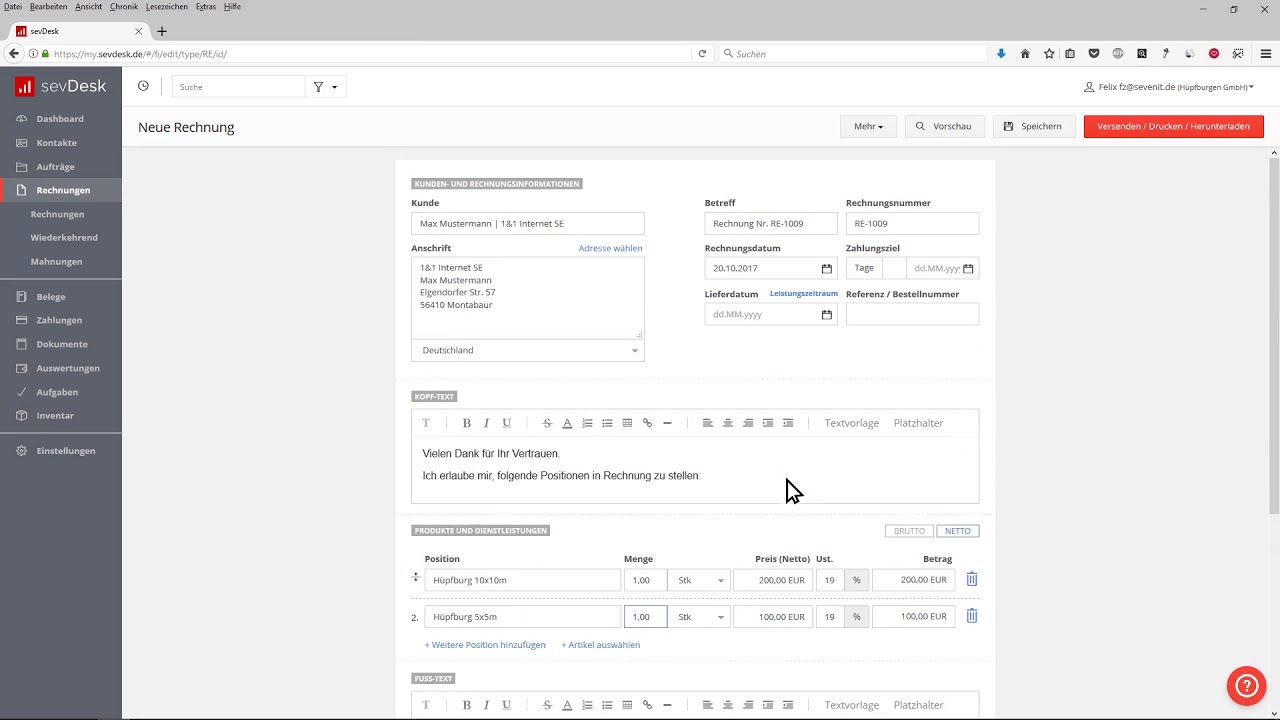
Task: Align Kopf-Text right
Action: (x=748, y=423)
